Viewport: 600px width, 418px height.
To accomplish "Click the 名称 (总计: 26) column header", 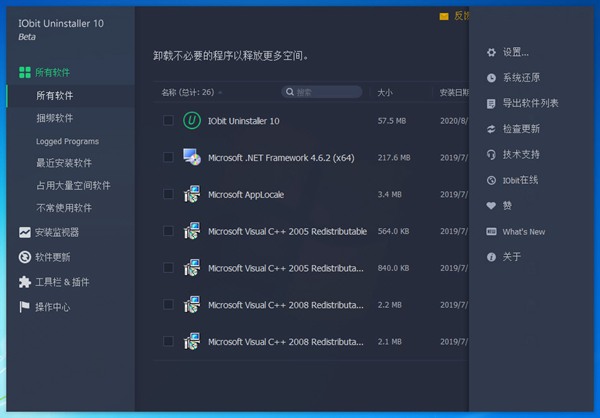I will click(188, 92).
